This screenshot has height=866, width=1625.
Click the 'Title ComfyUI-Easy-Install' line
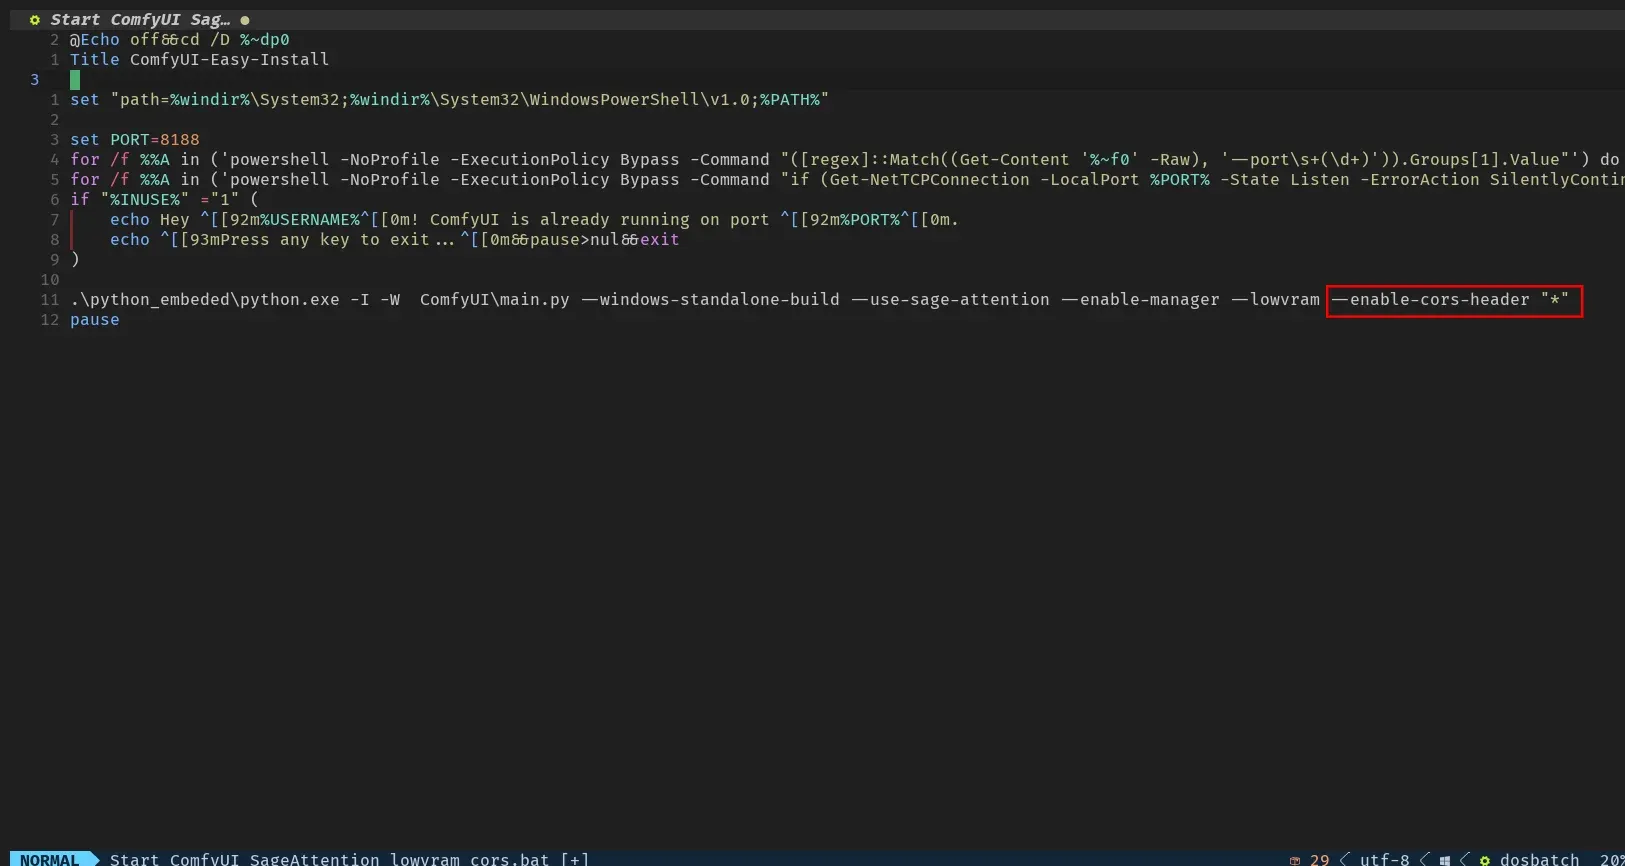(199, 60)
